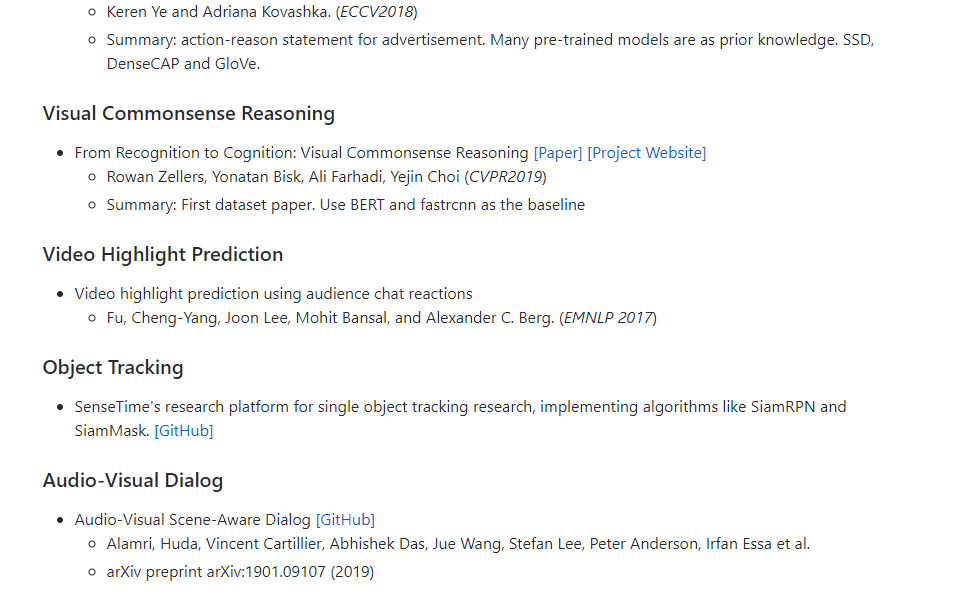Click the Audio-Visual Dialog heading
971x609 pixels.
click(x=133, y=481)
